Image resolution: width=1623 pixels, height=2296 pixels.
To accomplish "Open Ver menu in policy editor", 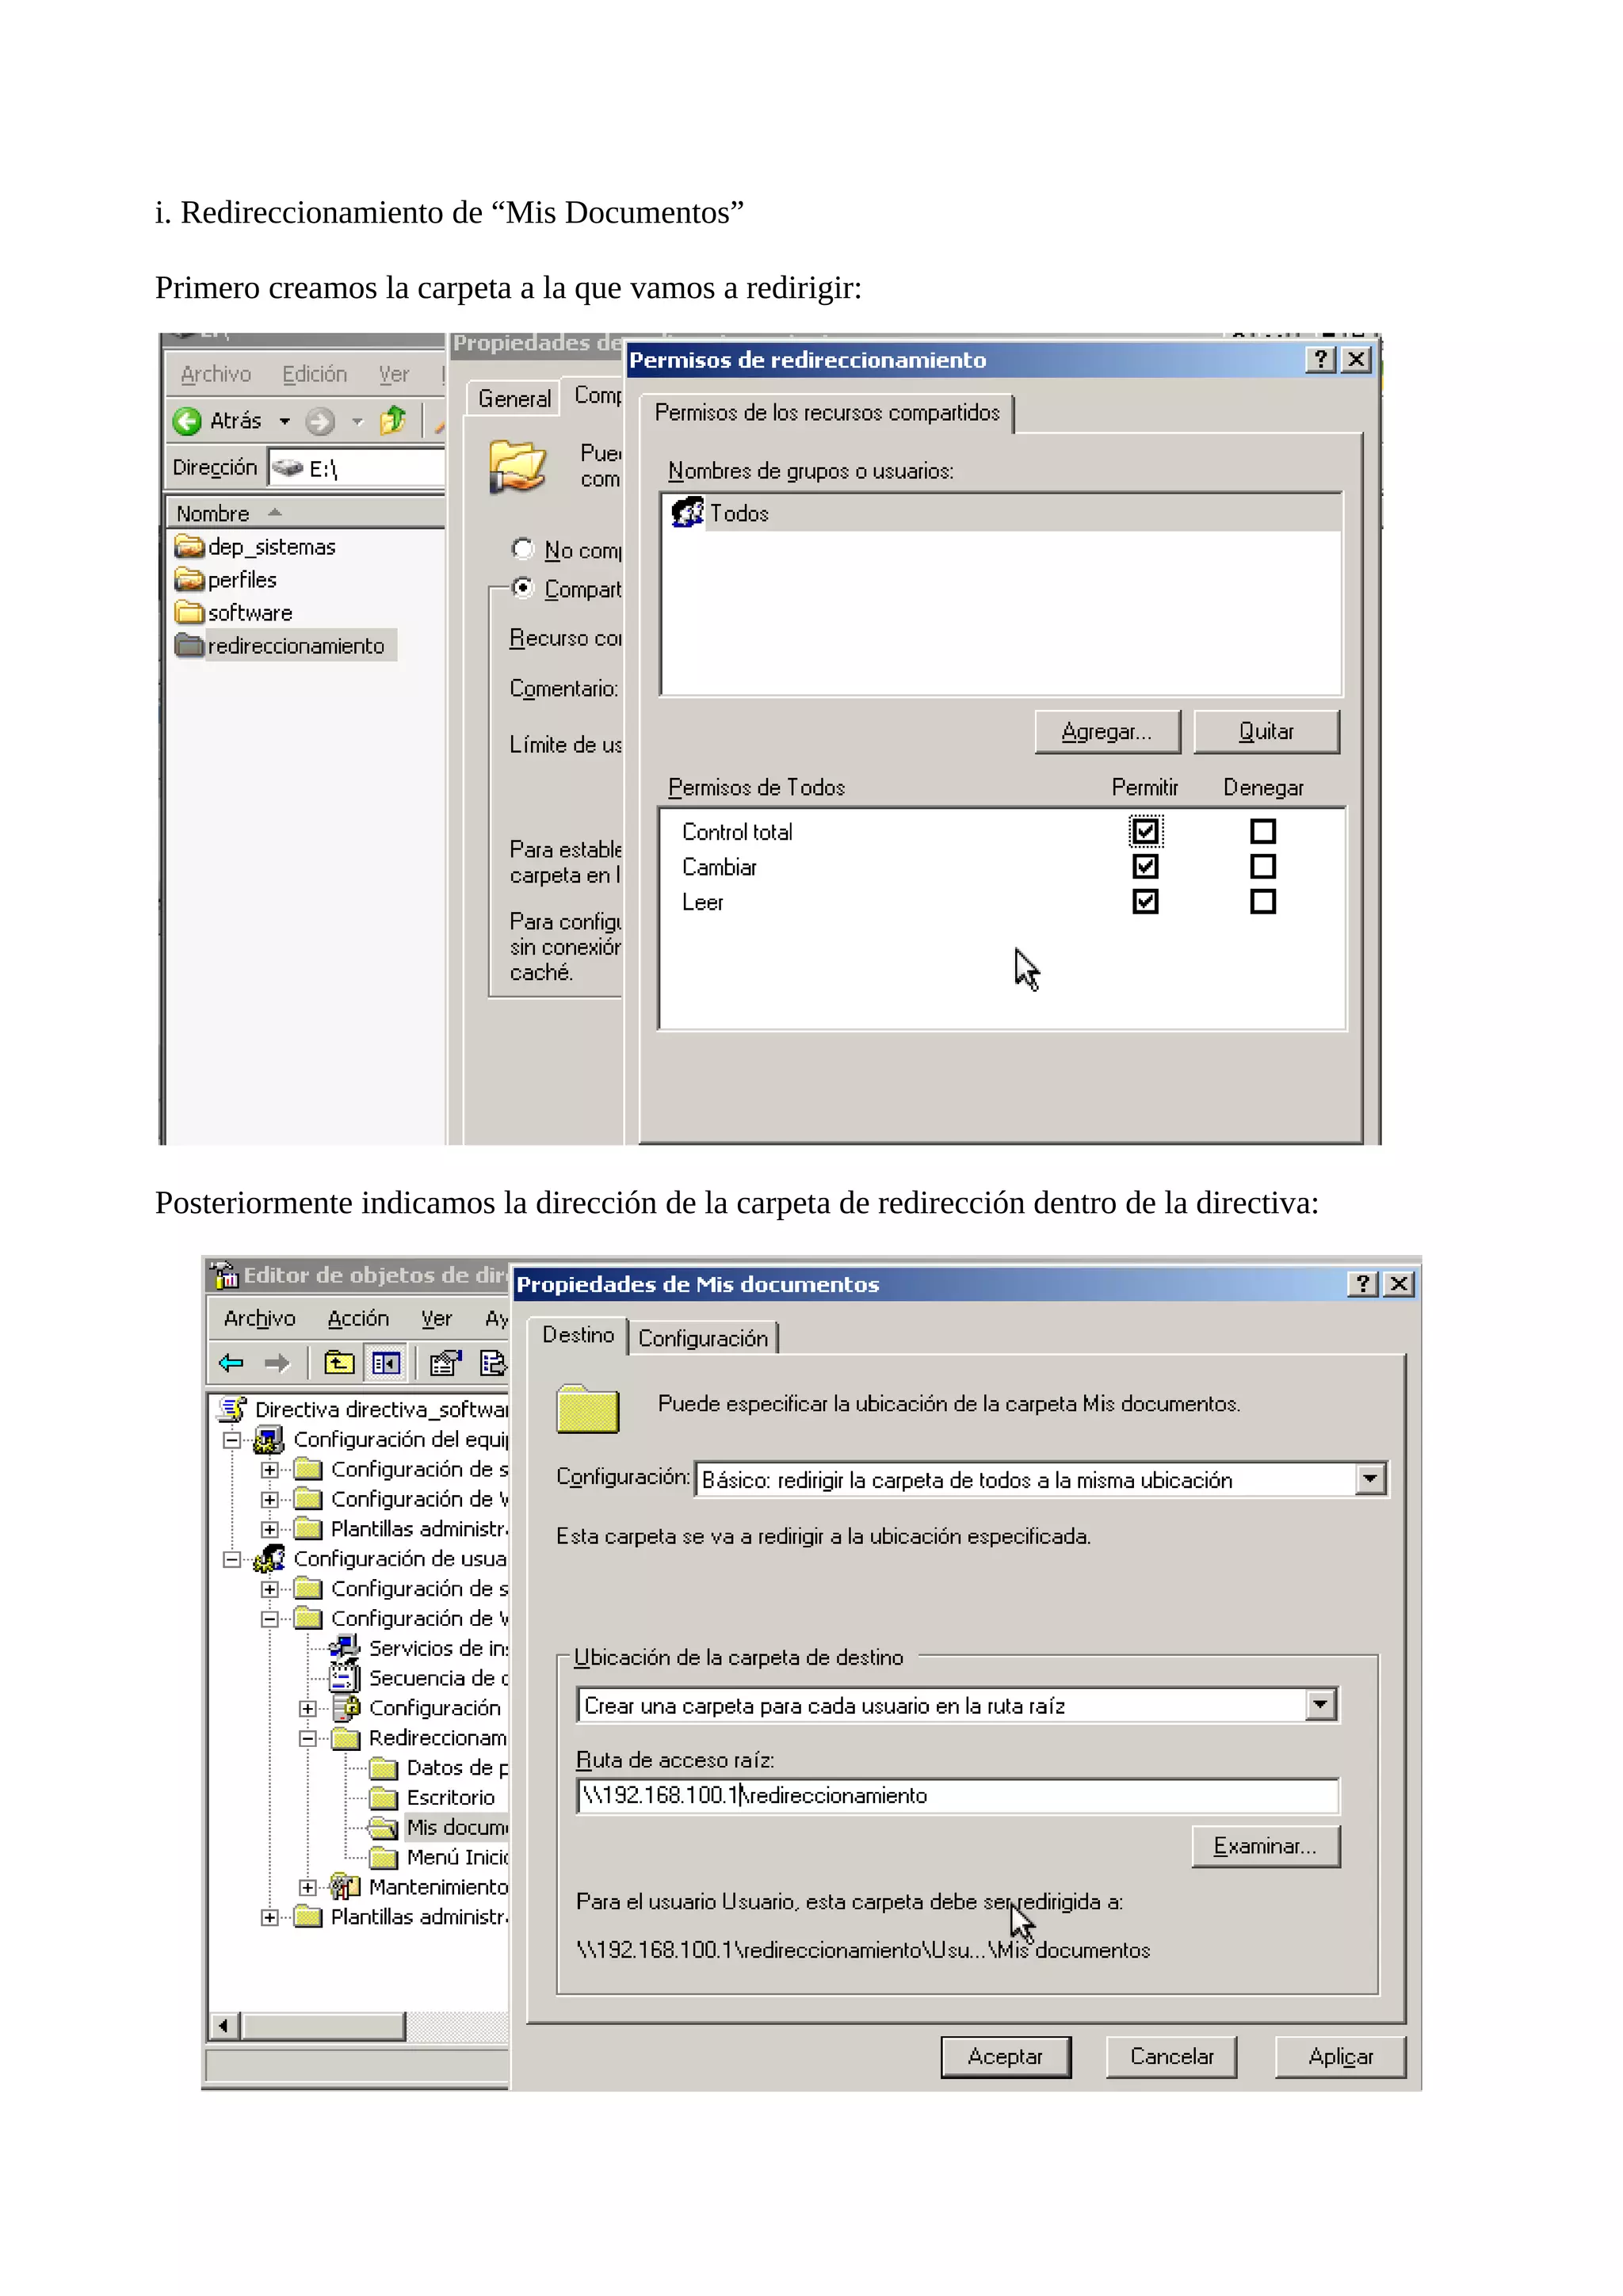I will click(436, 1318).
